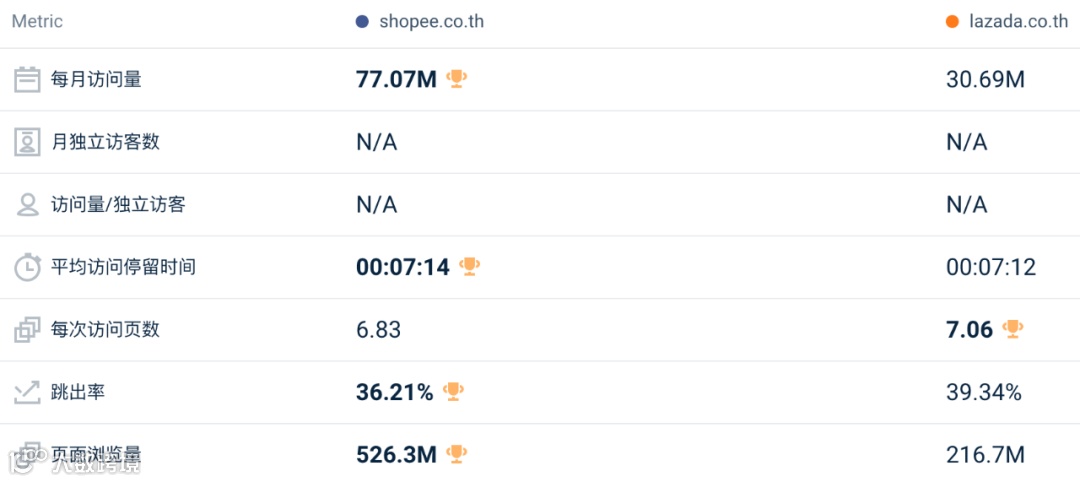Click the 00:07:12 duration value

[991, 267]
